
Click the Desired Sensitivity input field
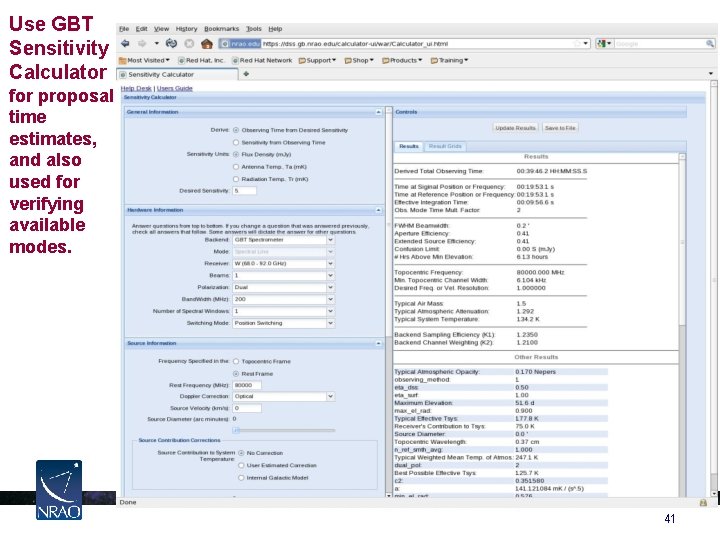click(244, 191)
